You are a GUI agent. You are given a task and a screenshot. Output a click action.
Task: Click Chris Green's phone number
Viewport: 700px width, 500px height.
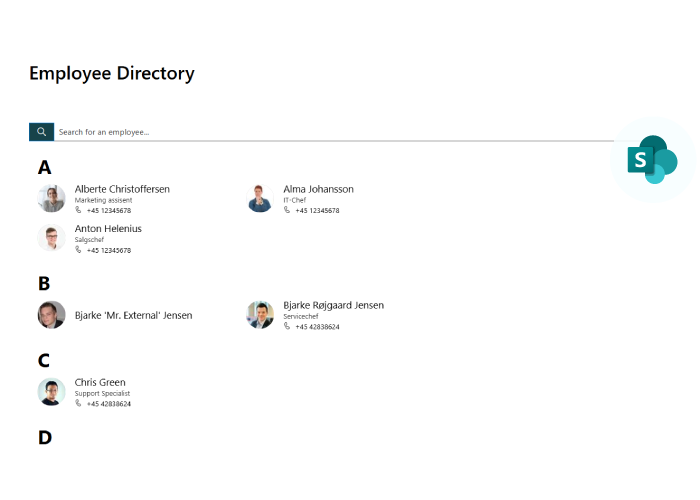[x=109, y=404]
